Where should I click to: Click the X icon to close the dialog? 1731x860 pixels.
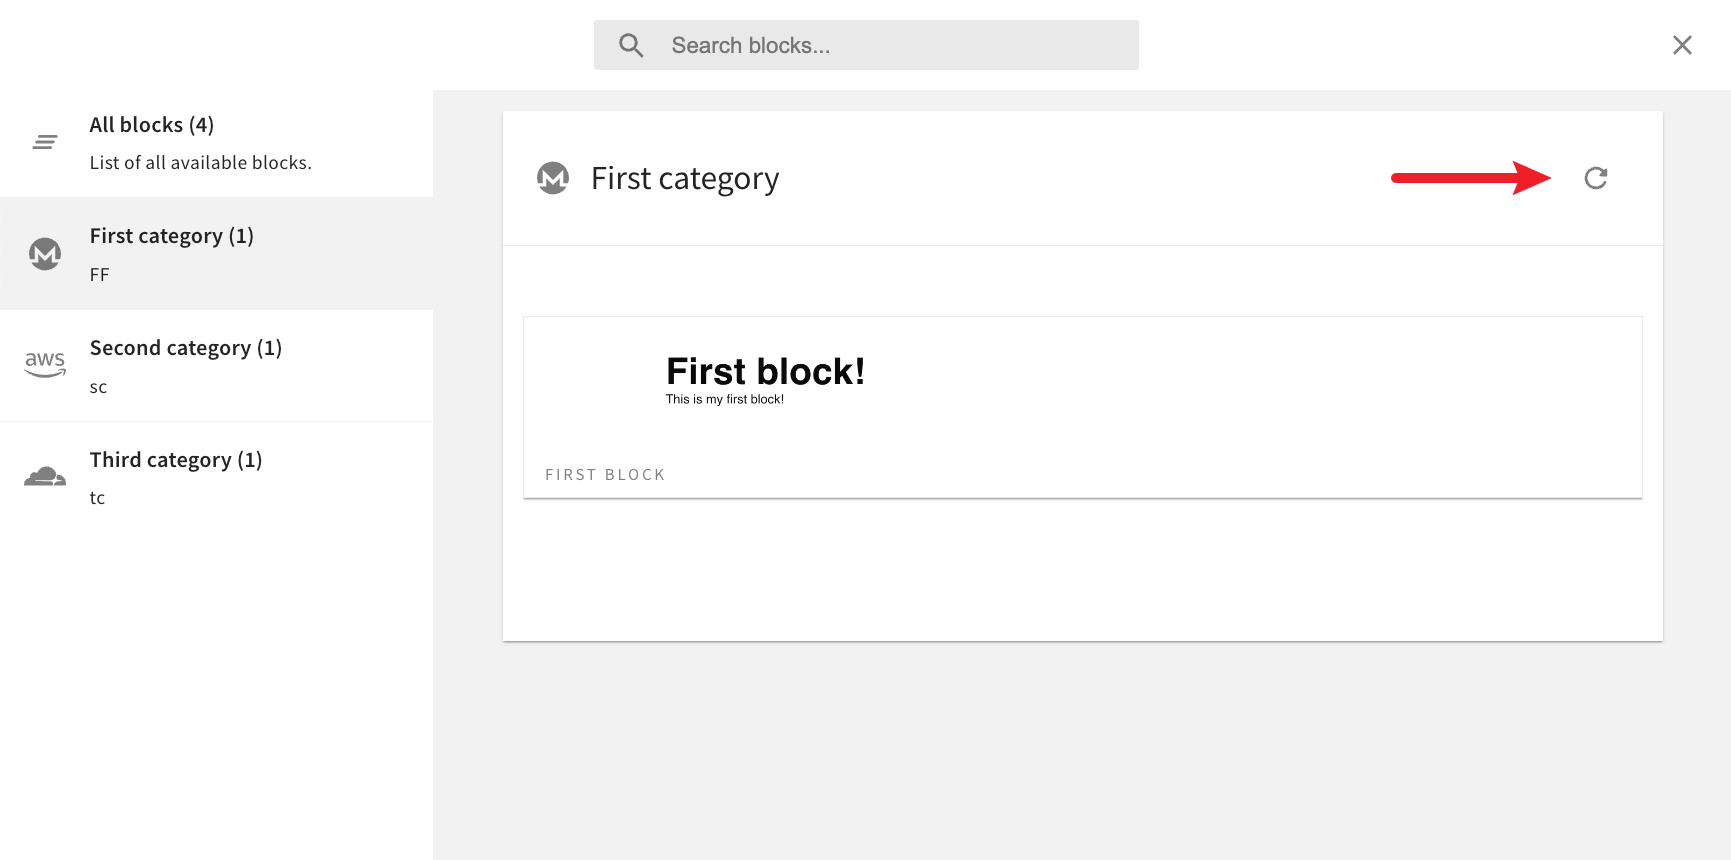coord(1682,44)
